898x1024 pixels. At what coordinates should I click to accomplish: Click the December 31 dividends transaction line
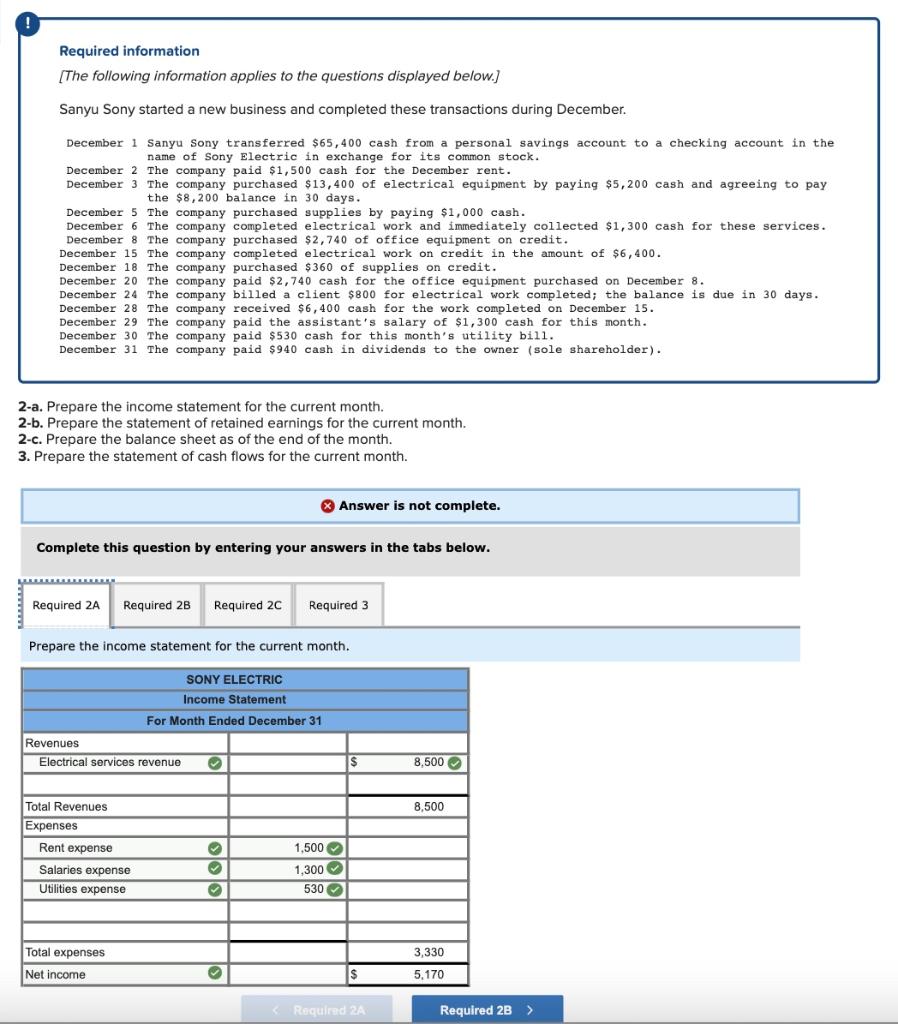360,349
